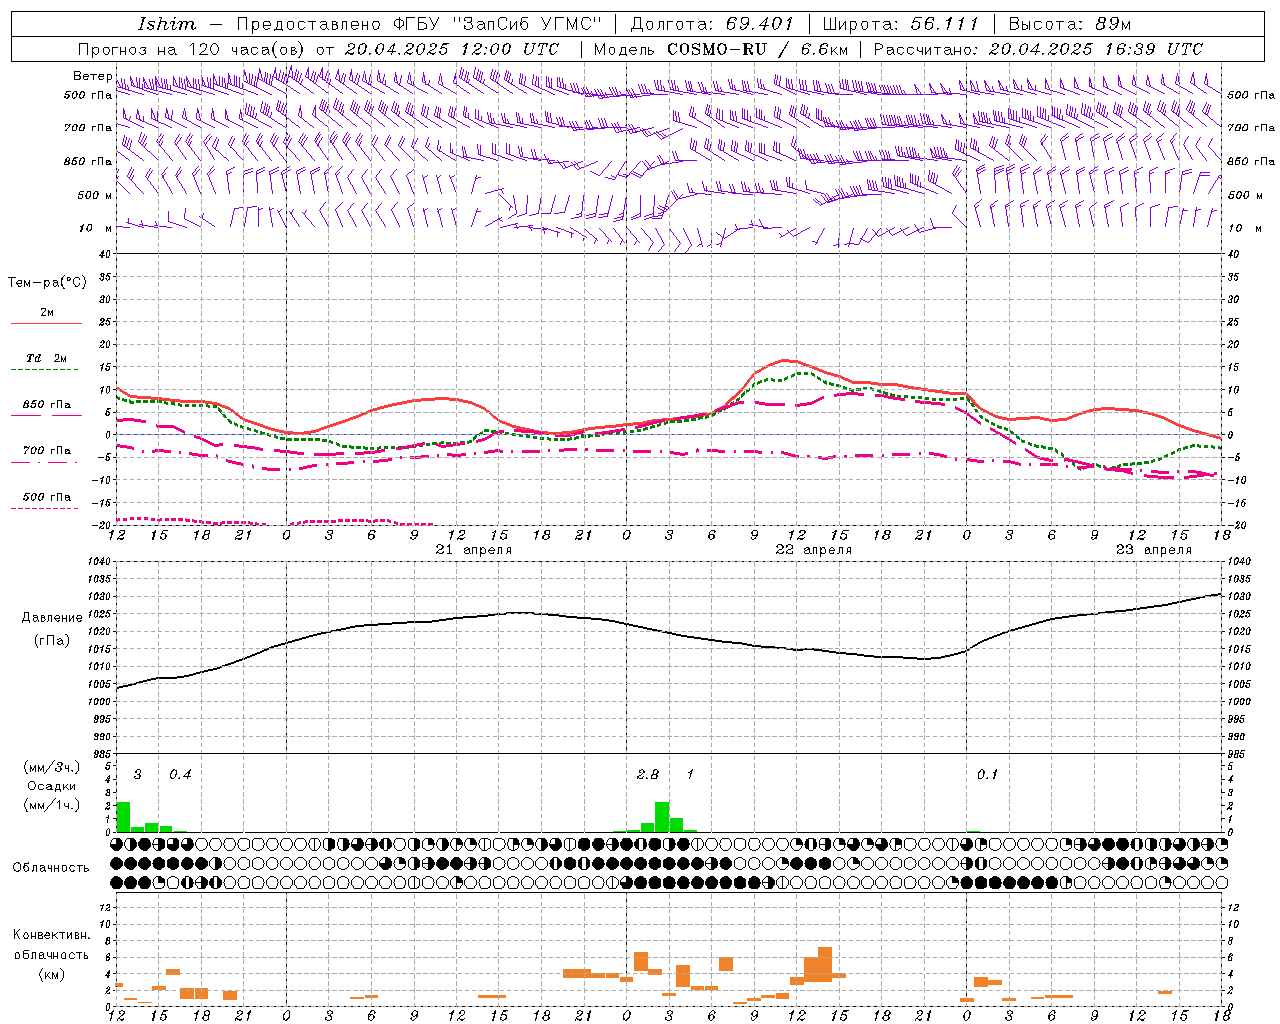Viewport: 1280px width, 1024px height.
Task: Select the precipitation total "2.8"
Action: pyautogui.click(x=648, y=775)
